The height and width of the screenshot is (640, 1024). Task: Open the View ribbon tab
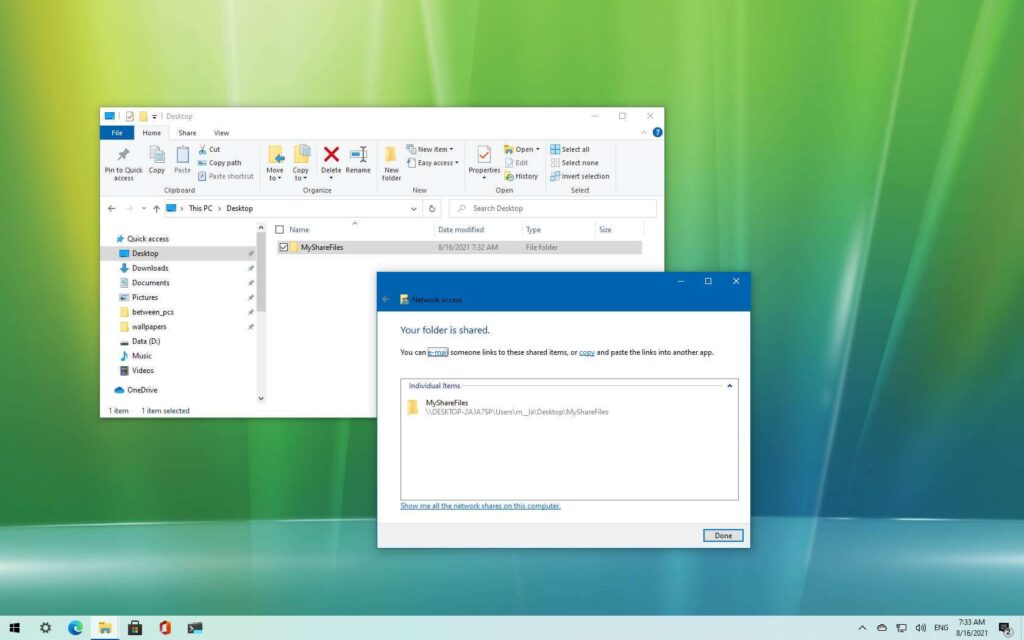point(222,132)
